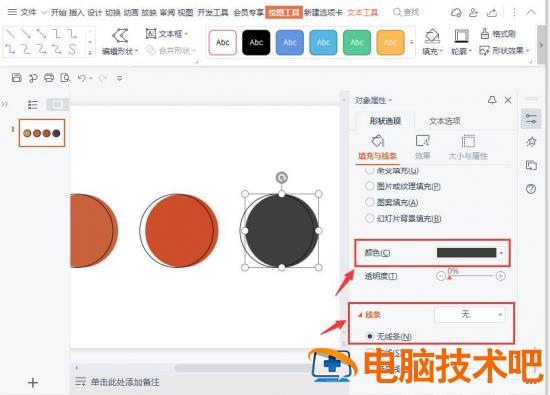The height and width of the screenshot is (395, 550).
Task: Open the 设计 ribbon tab
Action: [95, 13]
